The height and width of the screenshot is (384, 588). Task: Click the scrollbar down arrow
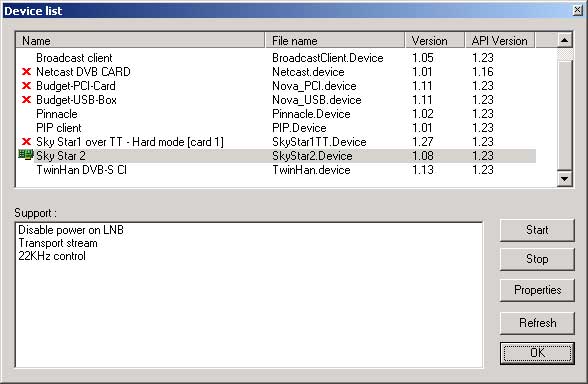pyautogui.click(x=565, y=179)
